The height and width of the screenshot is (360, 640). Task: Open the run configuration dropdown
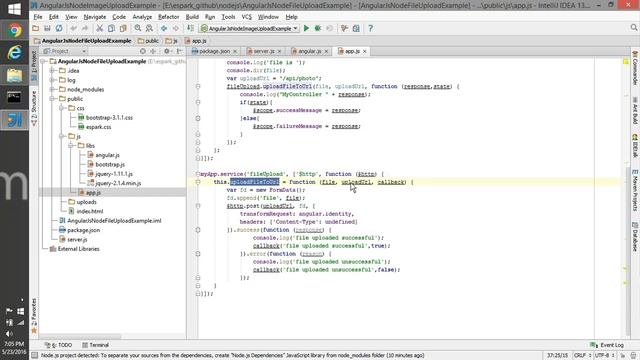249,28
